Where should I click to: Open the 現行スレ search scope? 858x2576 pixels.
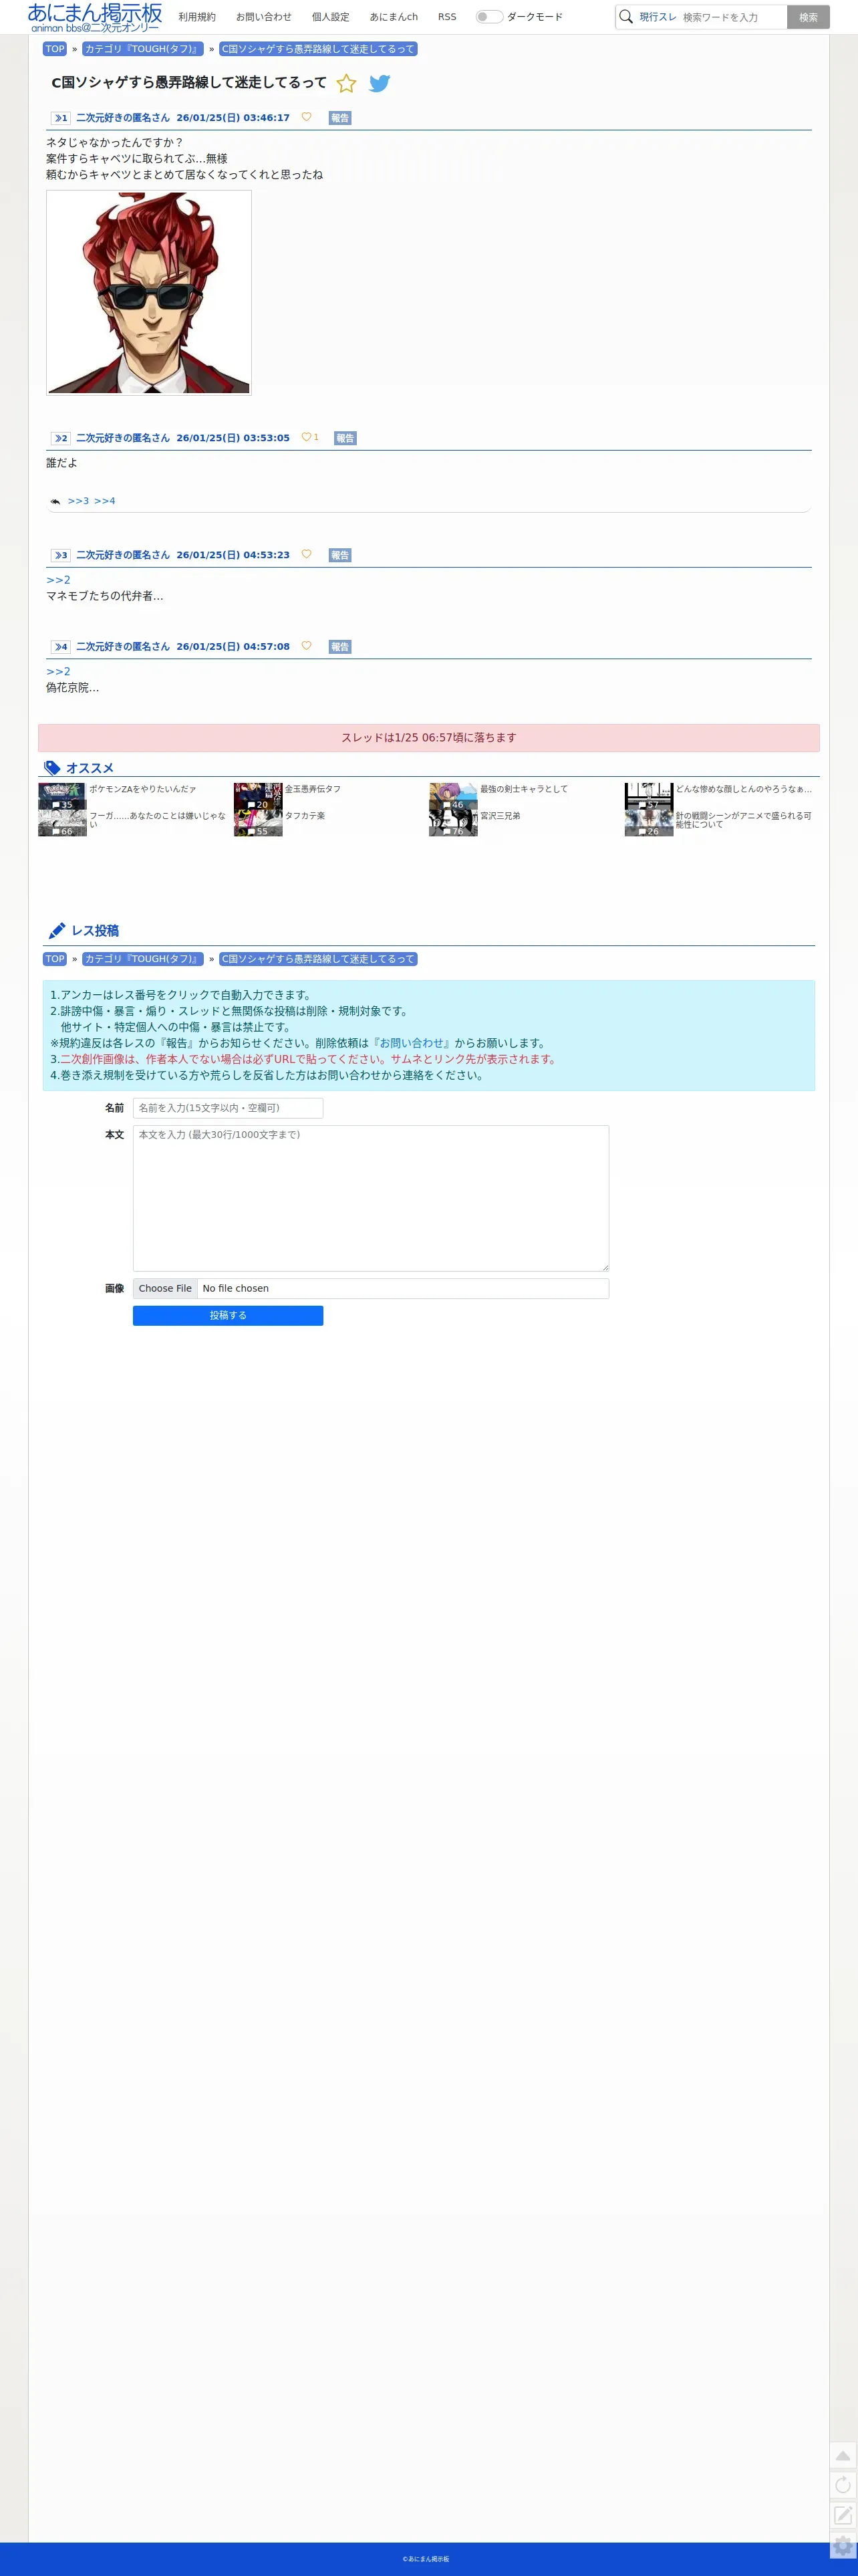[658, 17]
